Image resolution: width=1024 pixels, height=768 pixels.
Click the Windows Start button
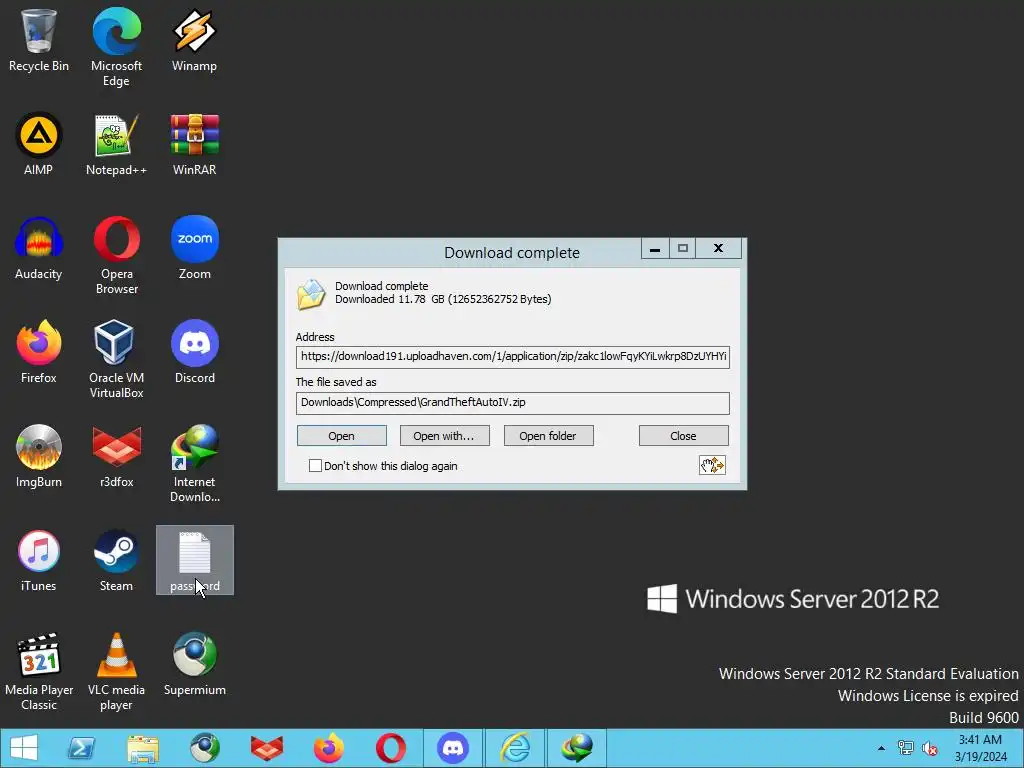(x=24, y=748)
